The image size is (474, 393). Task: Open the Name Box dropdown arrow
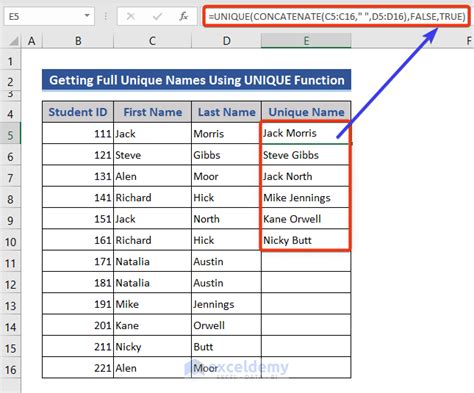[x=87, y=16]
